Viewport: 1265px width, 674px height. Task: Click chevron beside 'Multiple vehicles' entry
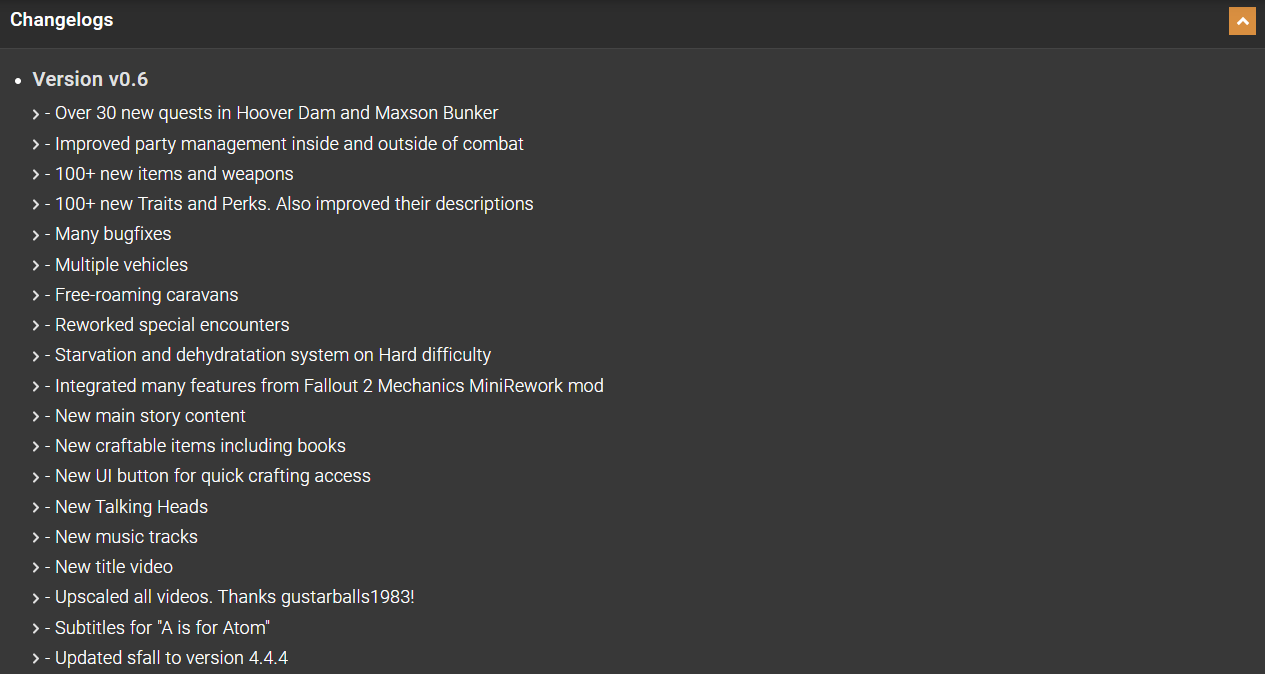click(36, 265)
